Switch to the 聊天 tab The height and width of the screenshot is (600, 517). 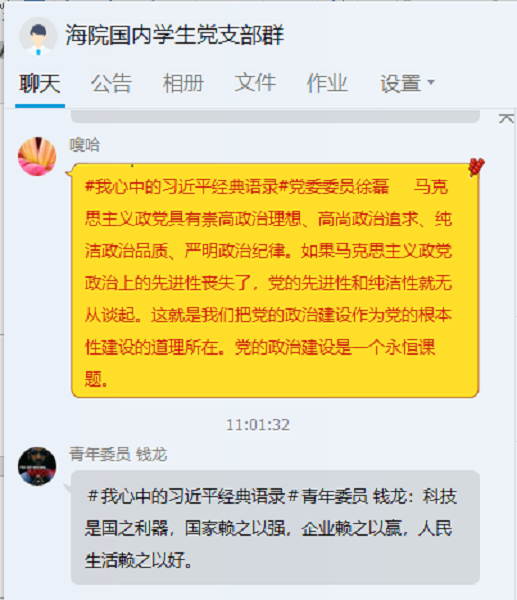[x=40, y=83]
